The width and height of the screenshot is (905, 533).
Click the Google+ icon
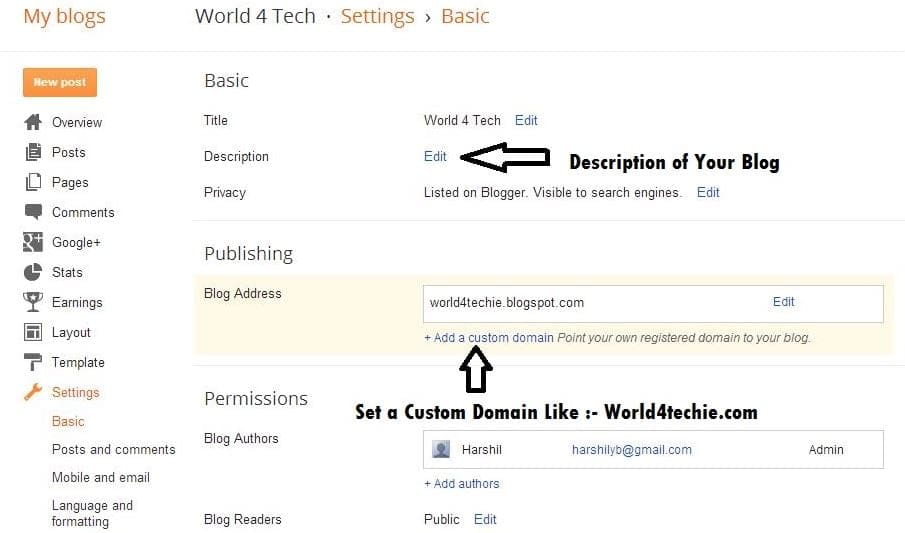click(x=33, y=242)
